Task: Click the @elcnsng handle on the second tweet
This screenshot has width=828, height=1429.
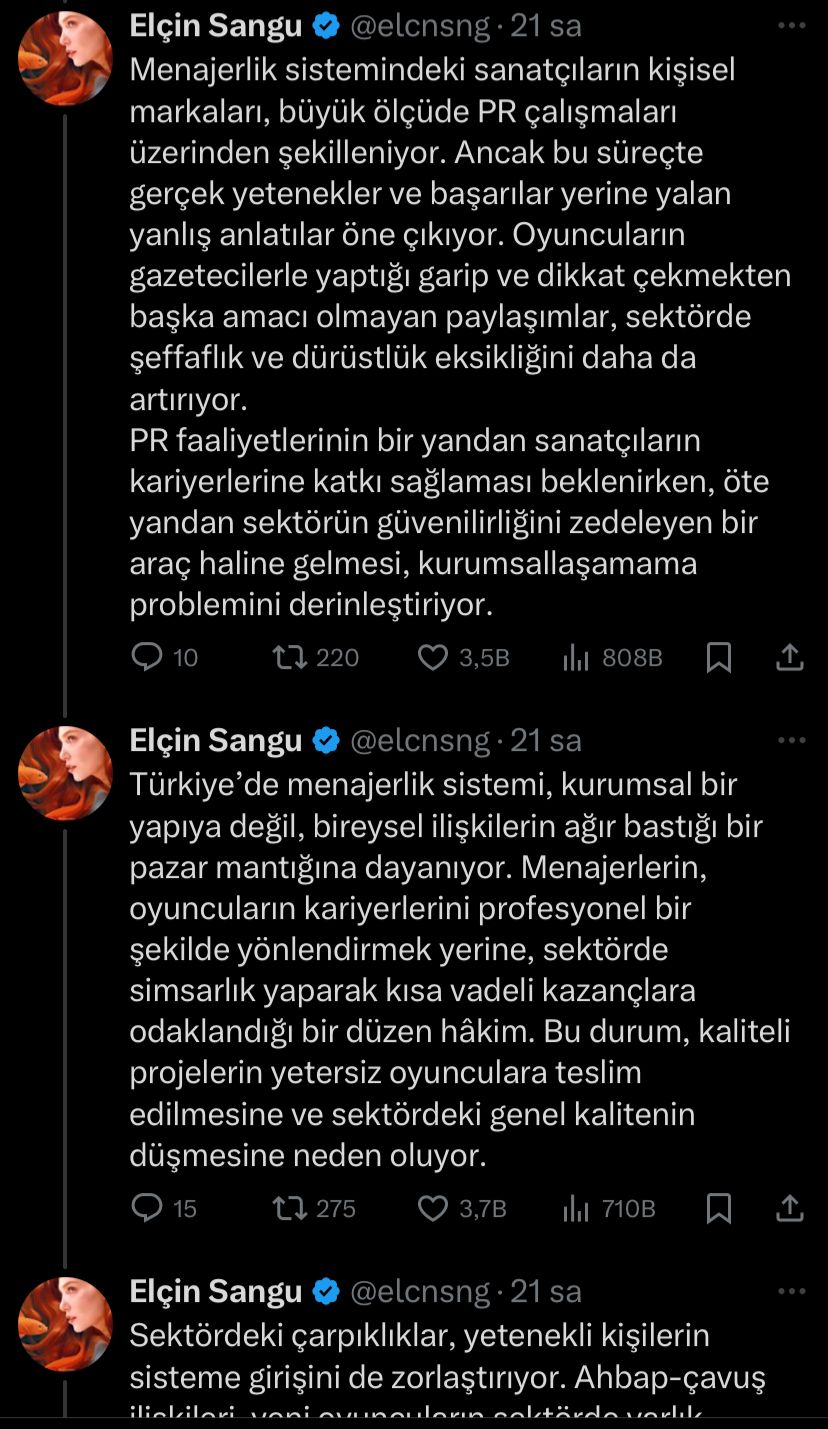Action: [420, 740]
